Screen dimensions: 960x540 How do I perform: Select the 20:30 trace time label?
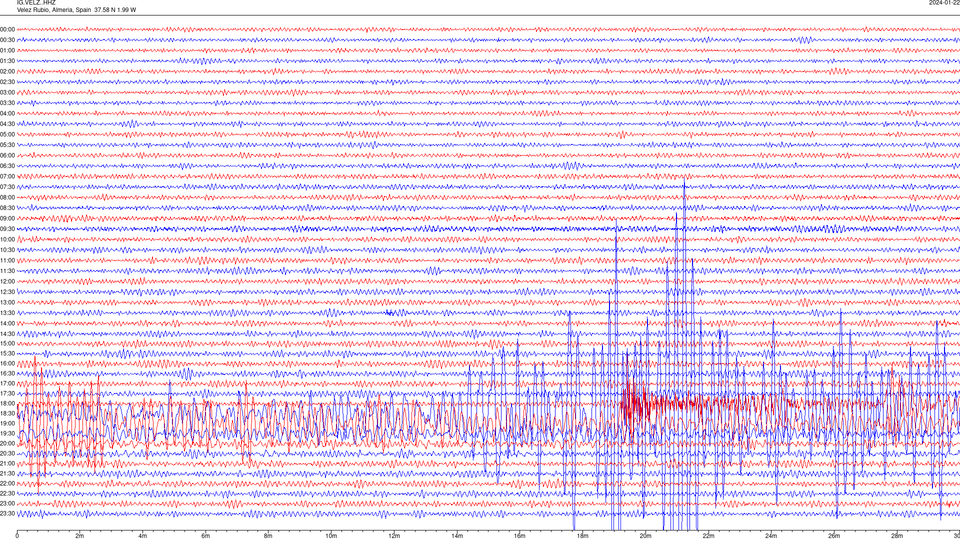click(7, 453)
